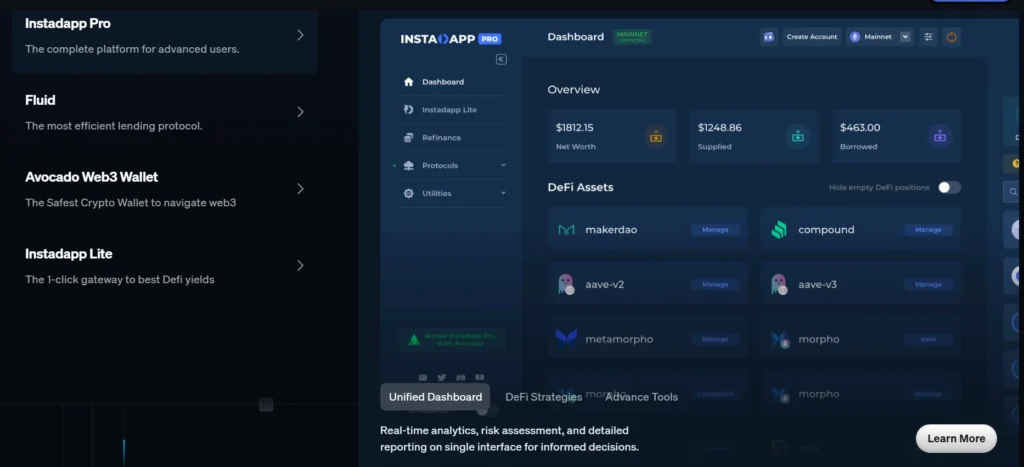Click the makerdao logo icon
Viewport: 1024px width, 467px height.
(x=566, y=230)
